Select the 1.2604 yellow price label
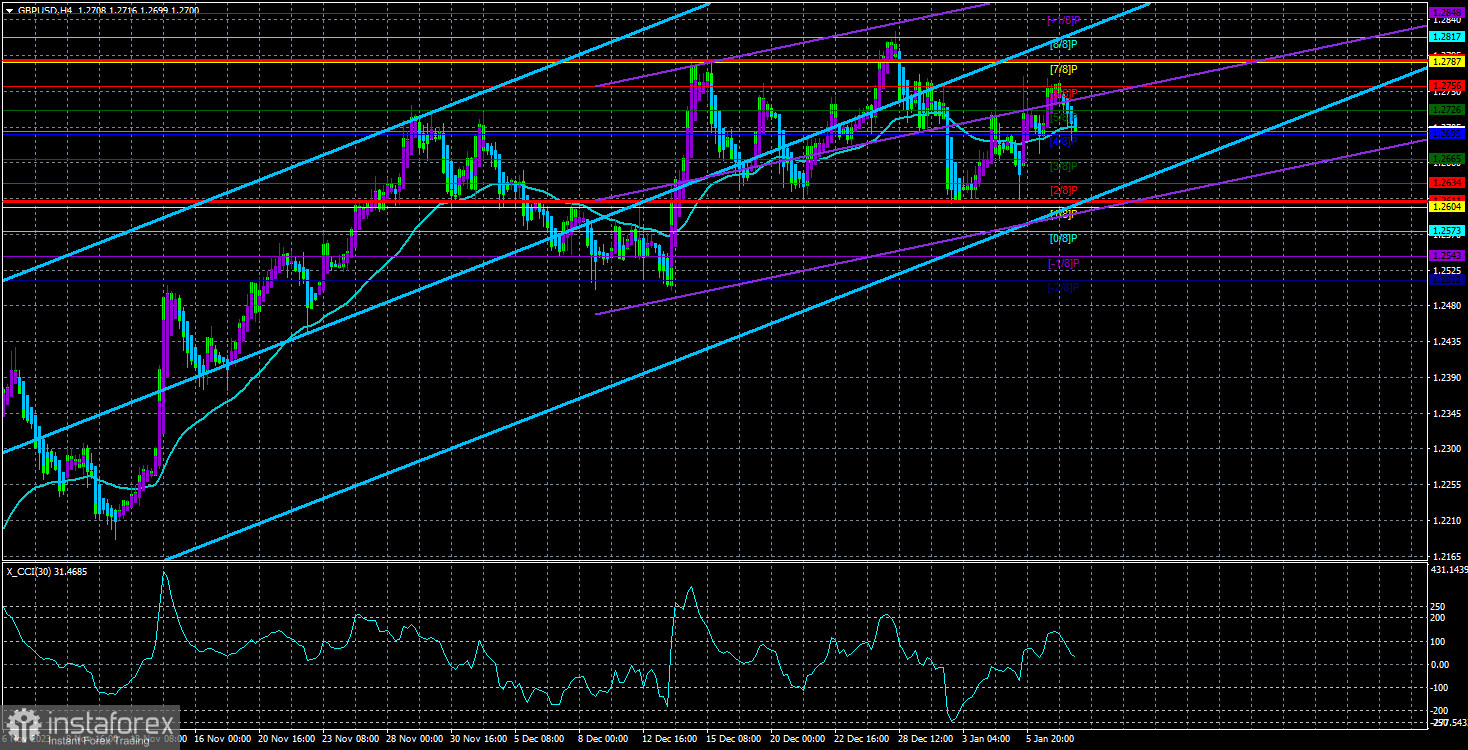The image size is (1468, 750). point(1447,207)
